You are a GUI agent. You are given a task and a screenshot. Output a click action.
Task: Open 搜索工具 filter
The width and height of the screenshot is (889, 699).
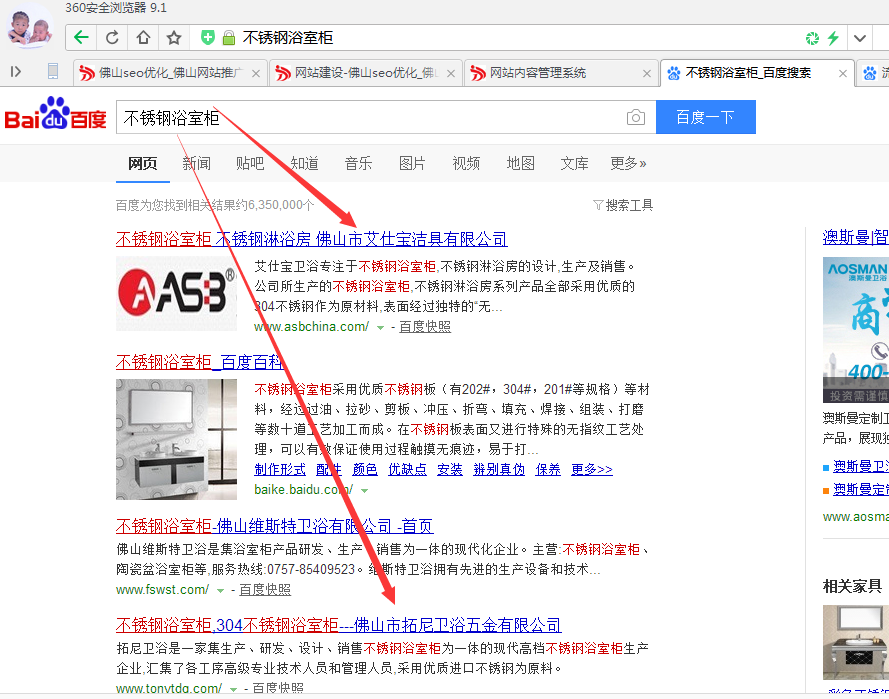click(x=623, y=205)
